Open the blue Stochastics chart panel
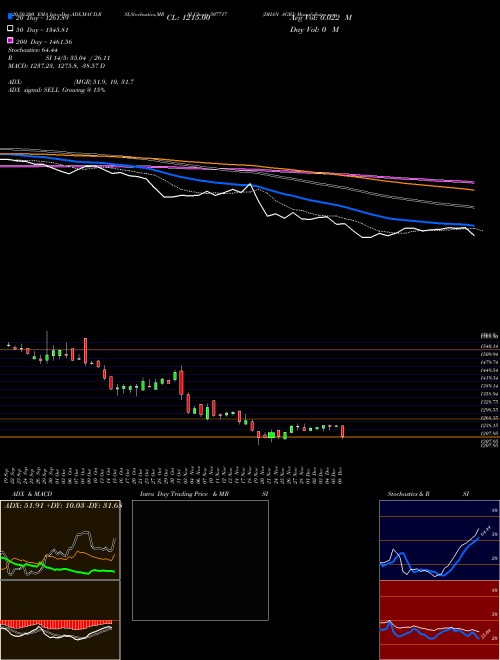Image resolution: width=500 pixels, height=660 pixels. point(439,540)
